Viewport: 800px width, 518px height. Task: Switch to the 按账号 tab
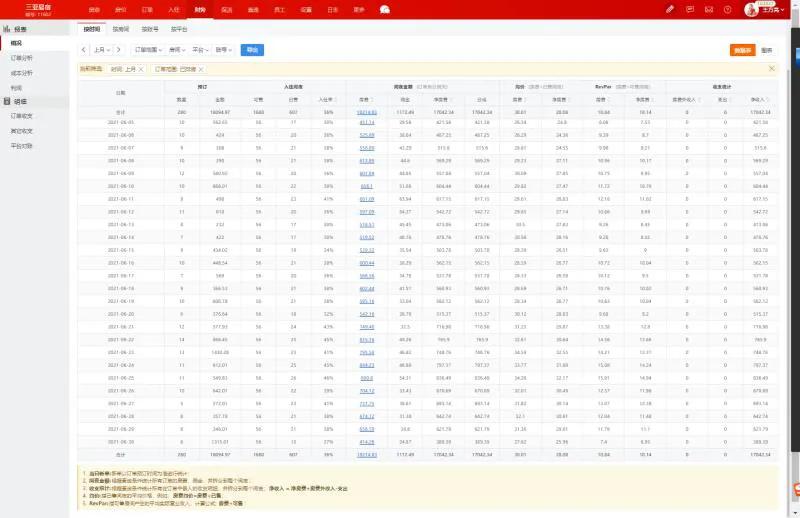150,29
